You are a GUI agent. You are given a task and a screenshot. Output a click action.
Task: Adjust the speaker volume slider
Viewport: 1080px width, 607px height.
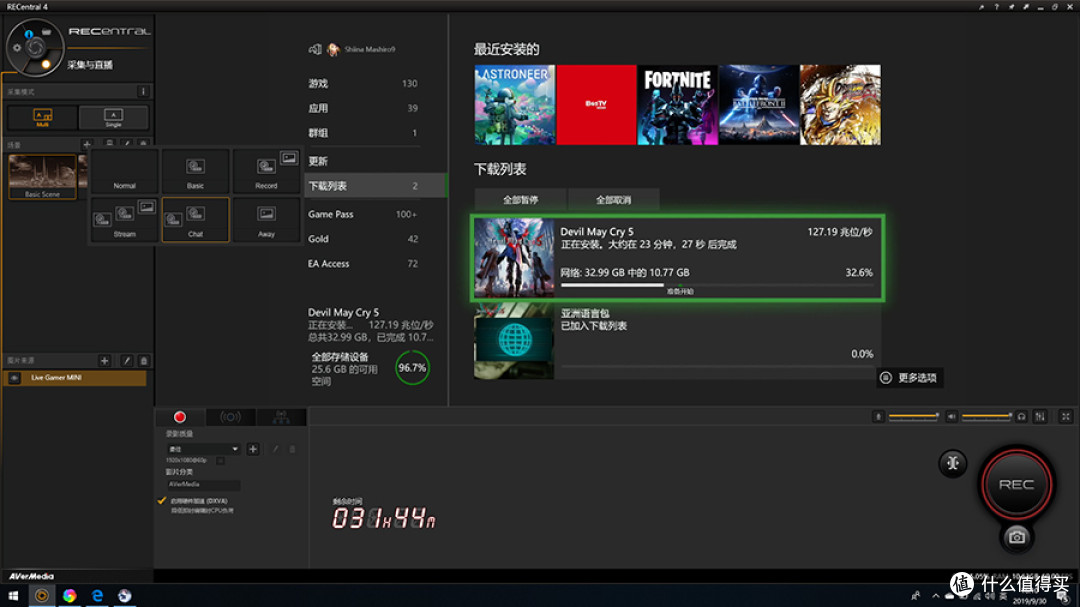(986, 416)
